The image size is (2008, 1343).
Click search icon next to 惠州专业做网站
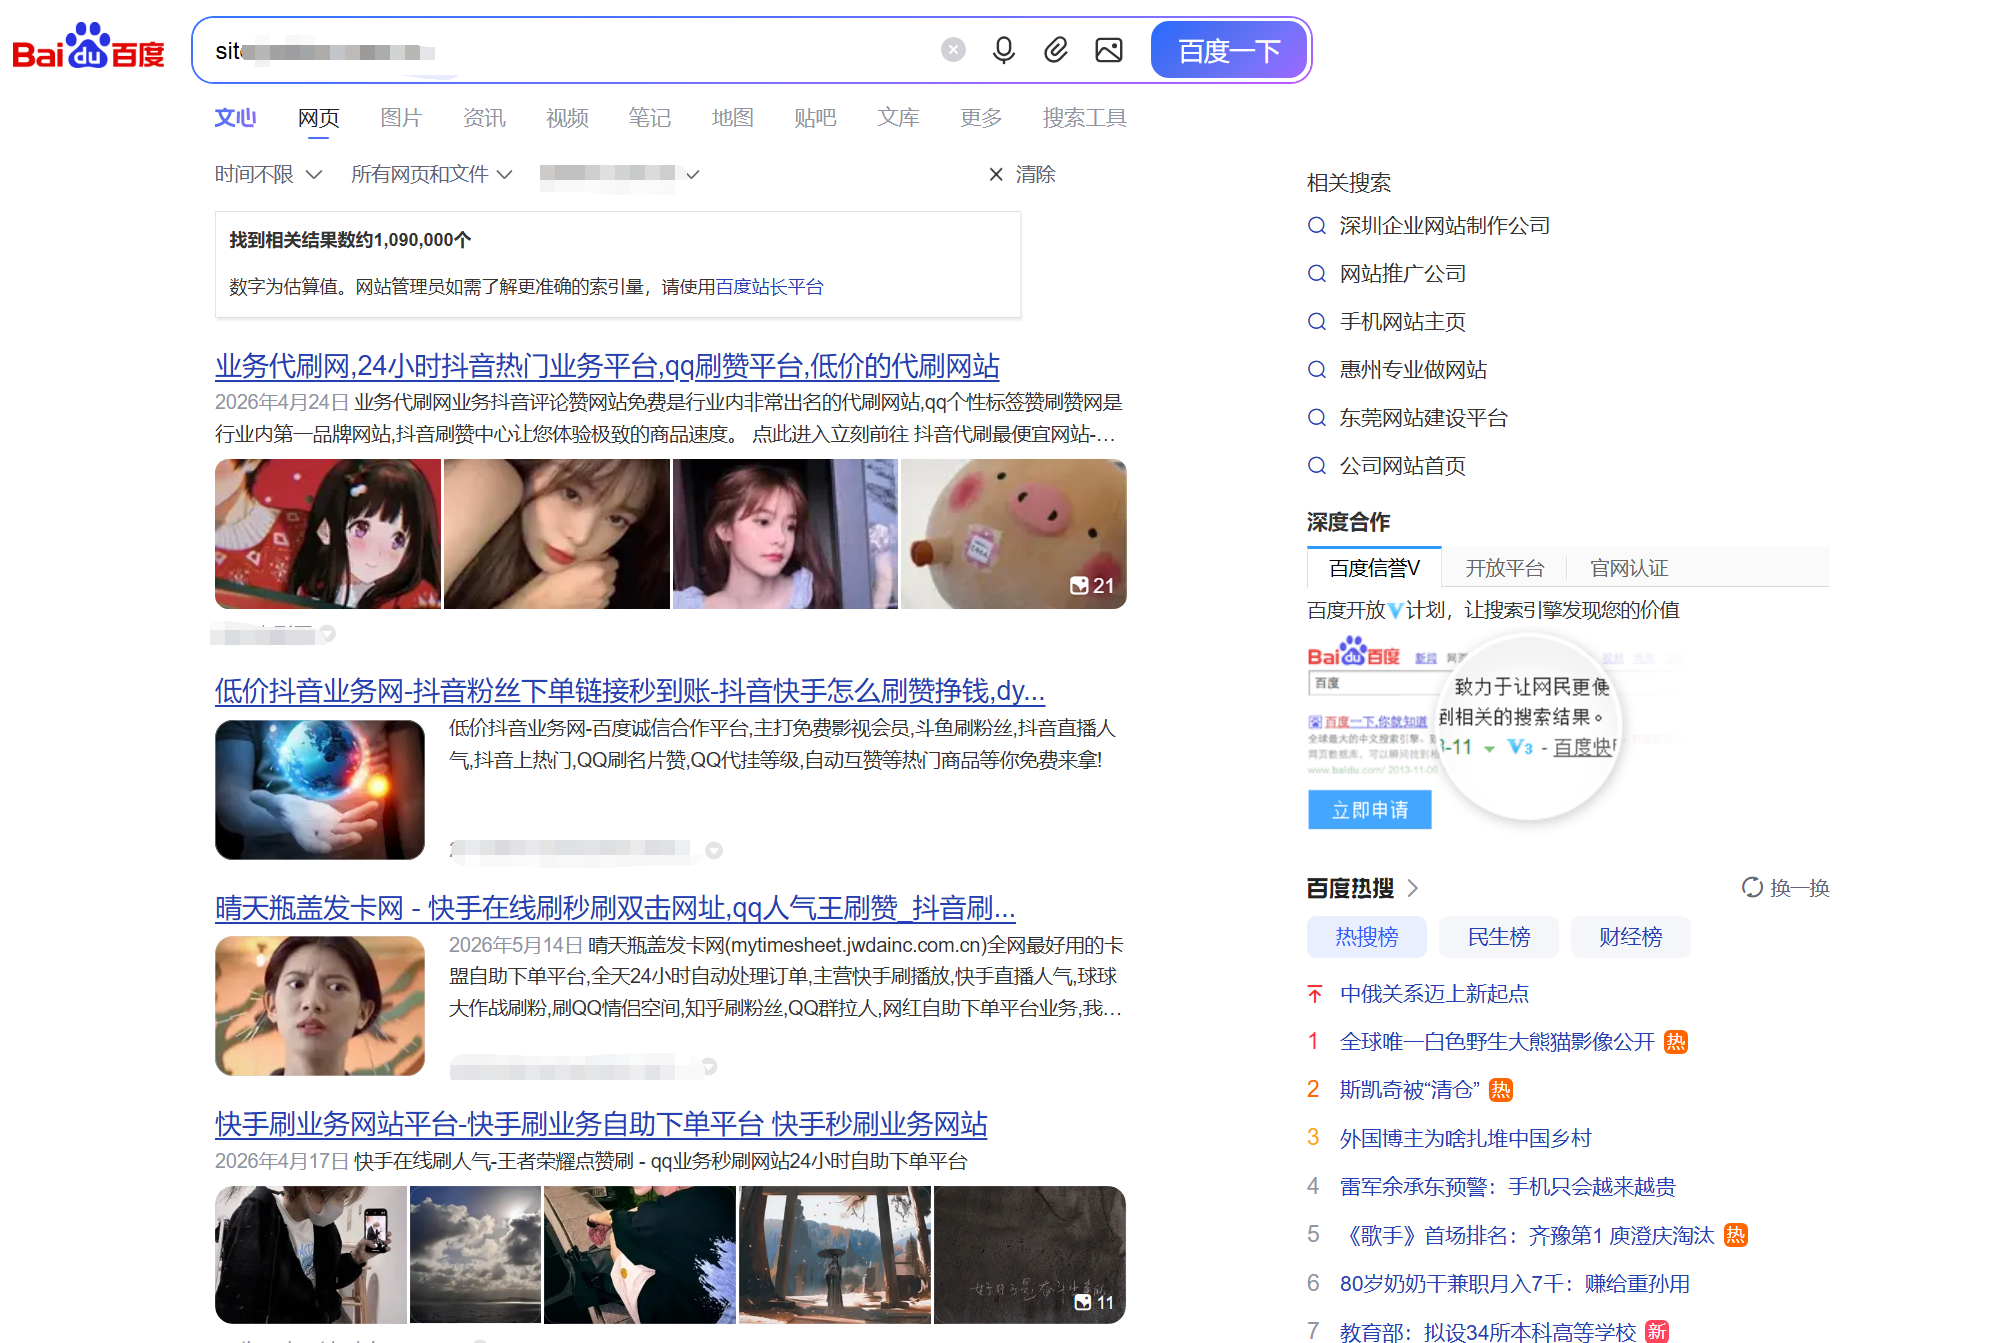tap(1317, 370)
